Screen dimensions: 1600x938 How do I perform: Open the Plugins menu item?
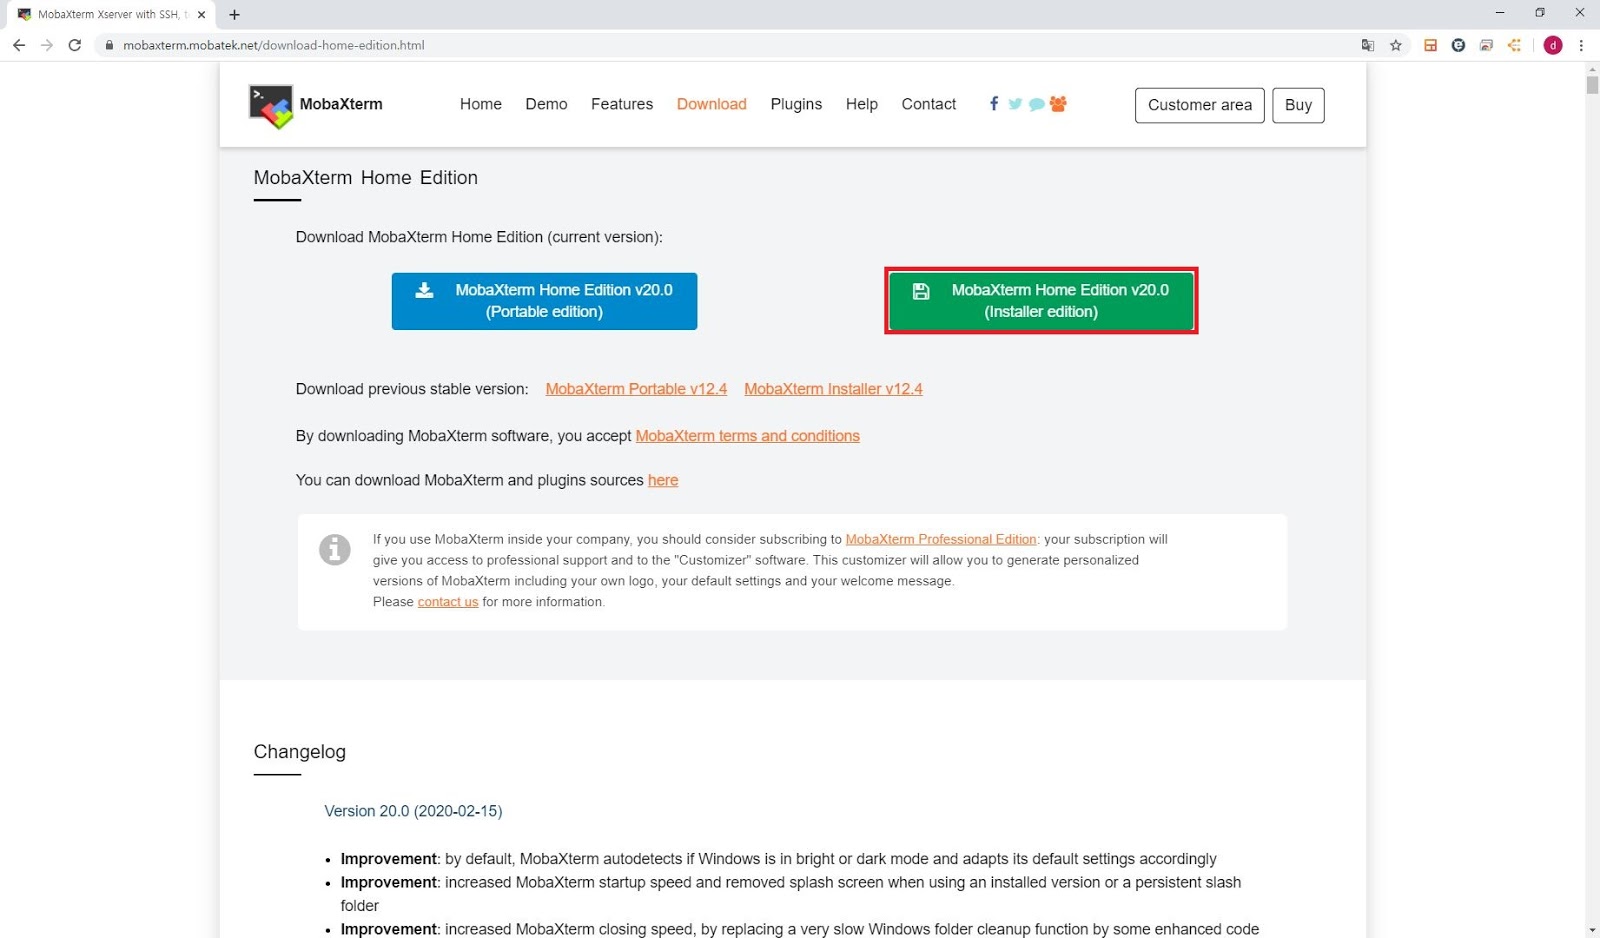[x=796, y=104]
